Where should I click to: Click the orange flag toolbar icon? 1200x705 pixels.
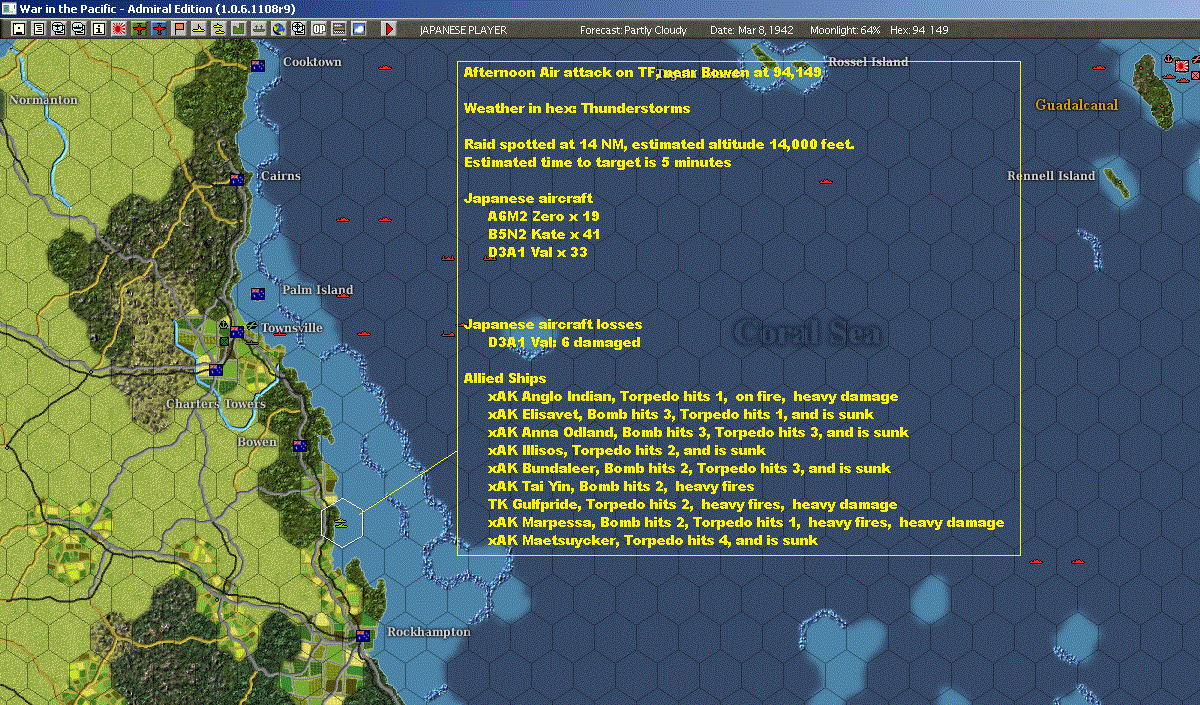[x=179, y=29]
